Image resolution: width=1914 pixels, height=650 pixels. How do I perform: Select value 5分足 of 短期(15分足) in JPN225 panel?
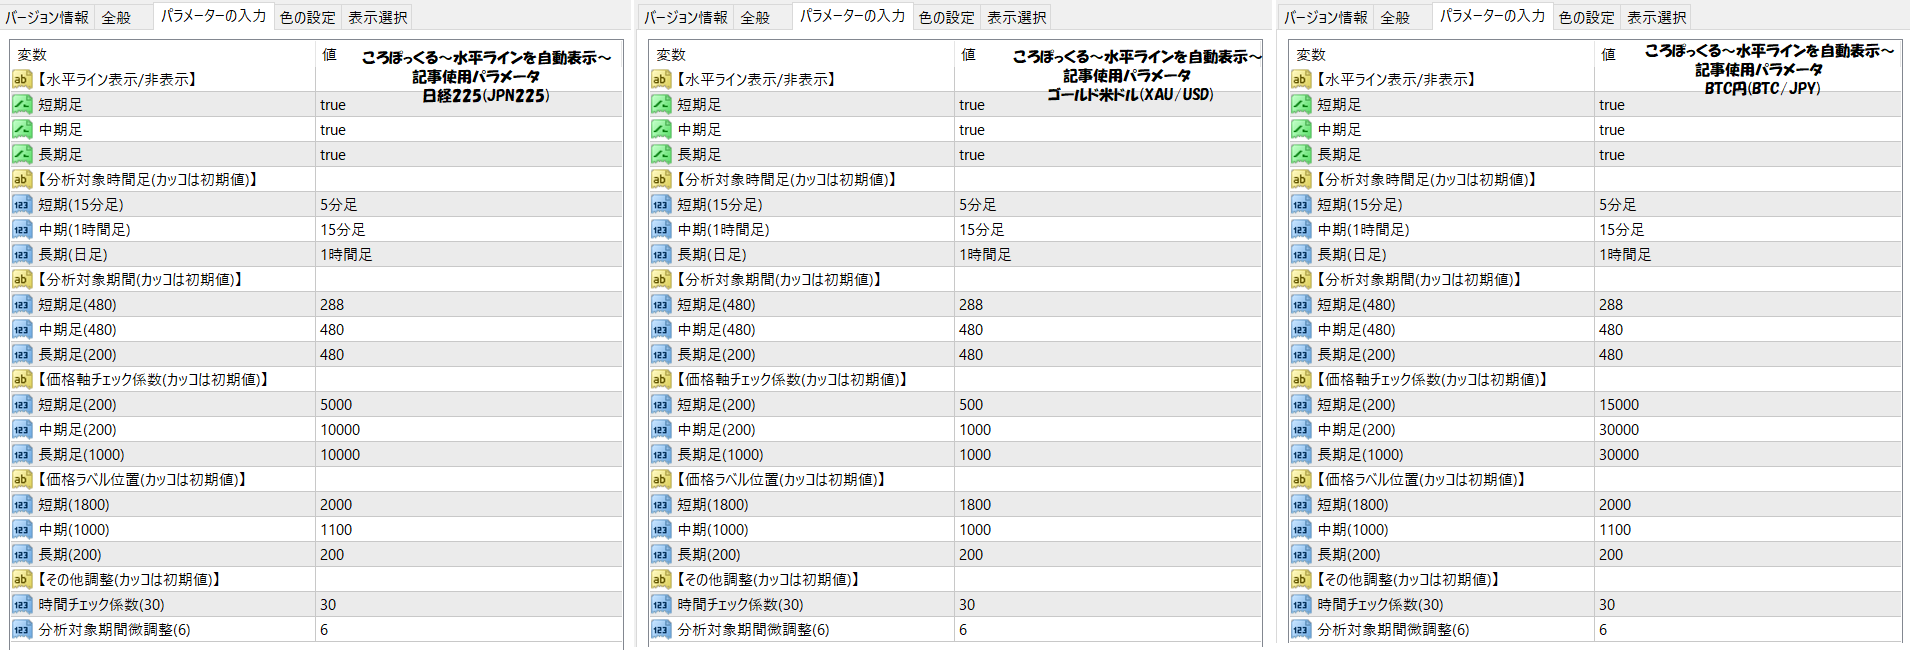tap(339, 204)
